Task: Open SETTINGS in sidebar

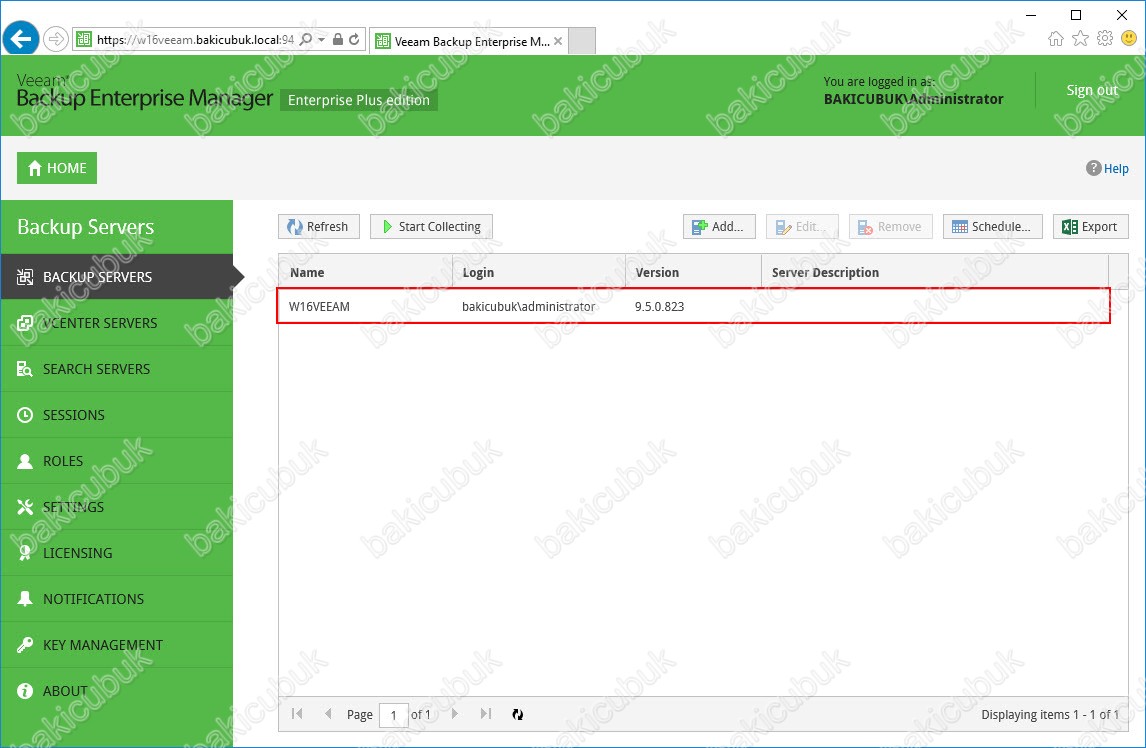Action: pyautogui.click(x=117, y=507)
